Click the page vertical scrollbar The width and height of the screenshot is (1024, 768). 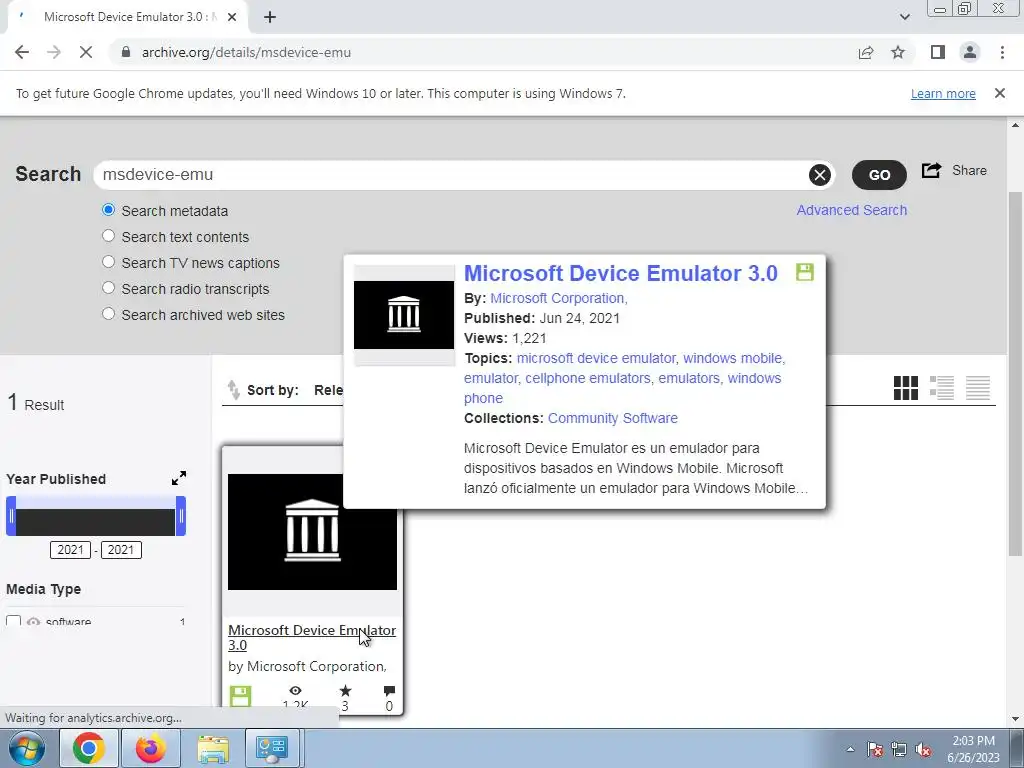click(1015, 372)
